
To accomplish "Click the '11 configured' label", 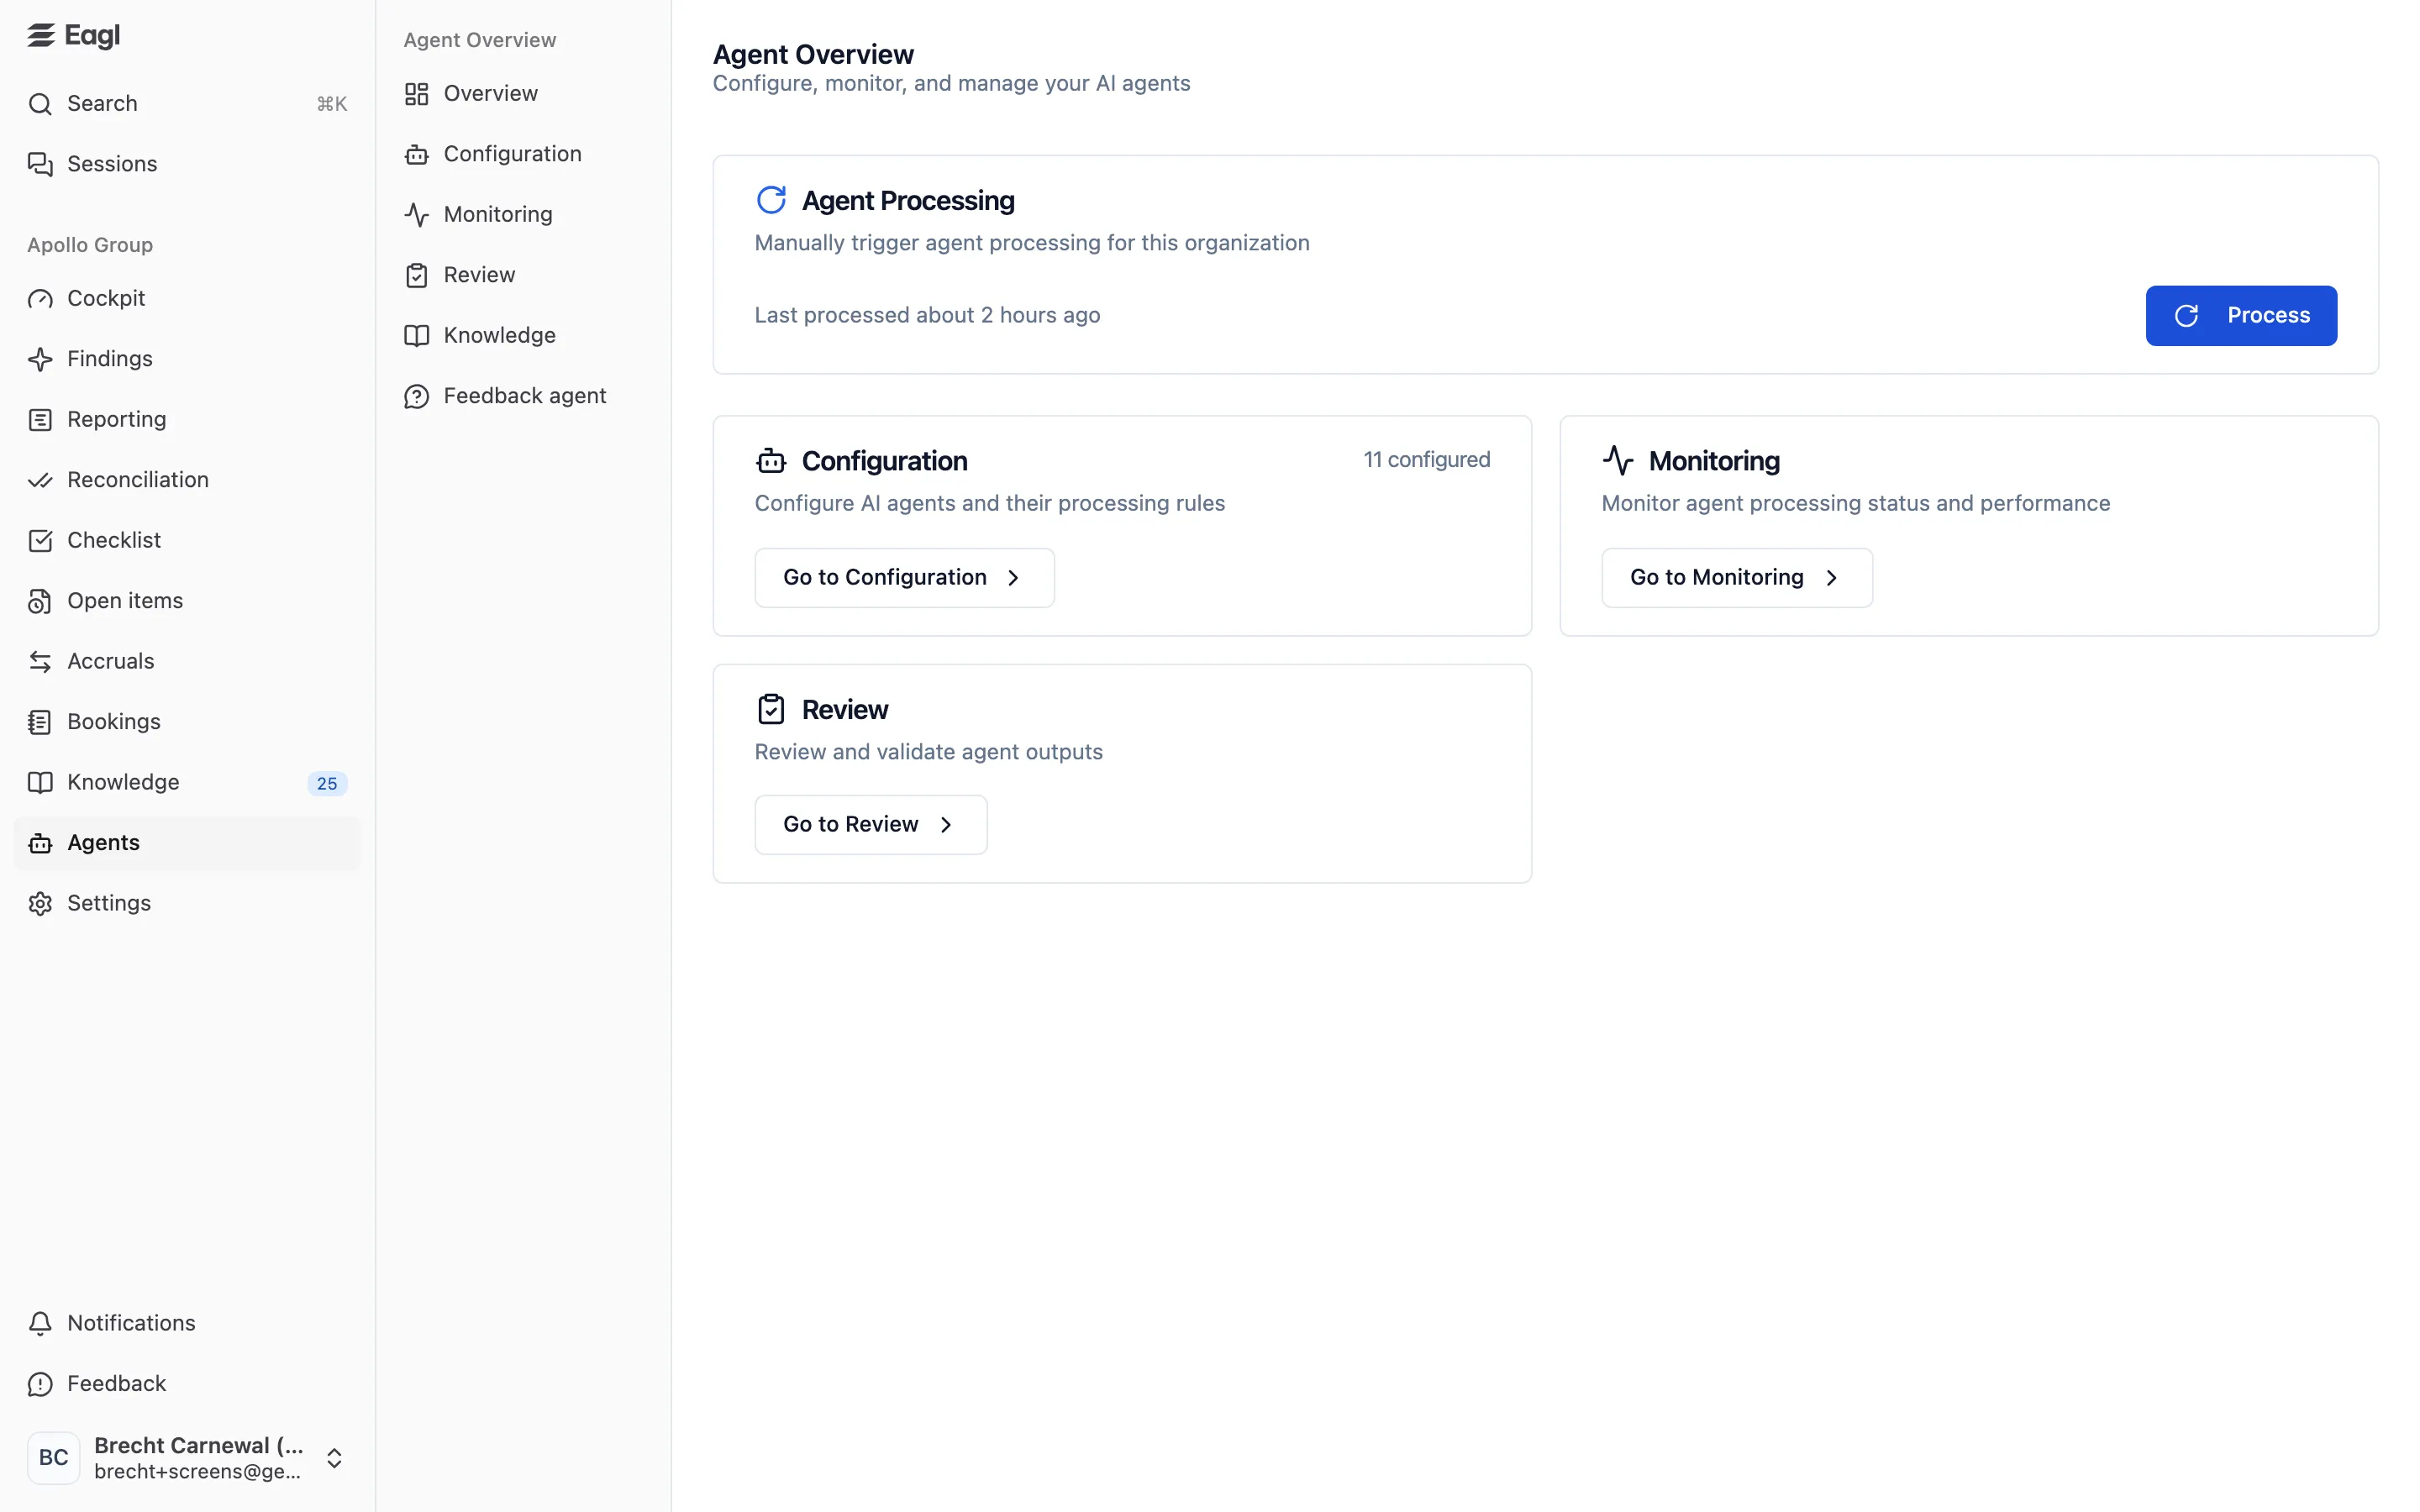I will coord(1426,460).
